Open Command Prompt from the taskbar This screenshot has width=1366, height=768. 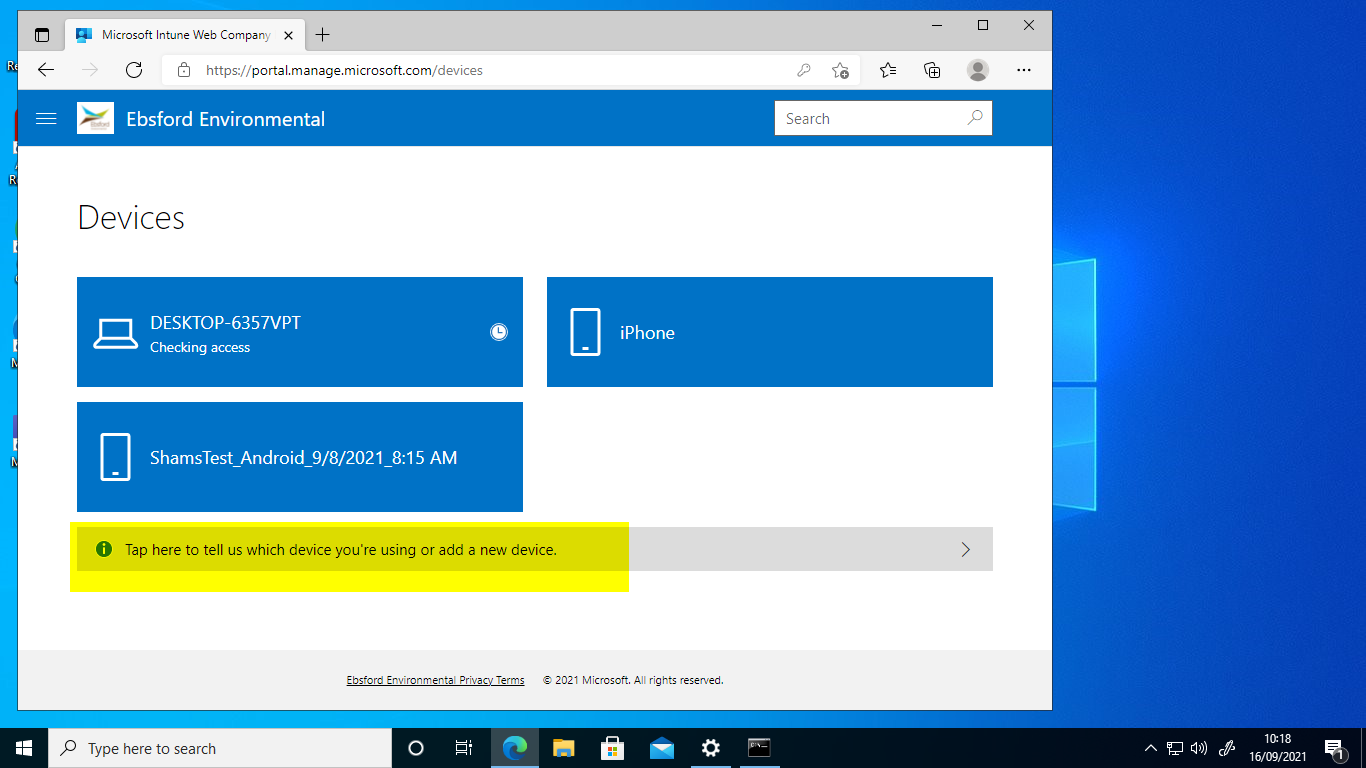tap(759, 748)
